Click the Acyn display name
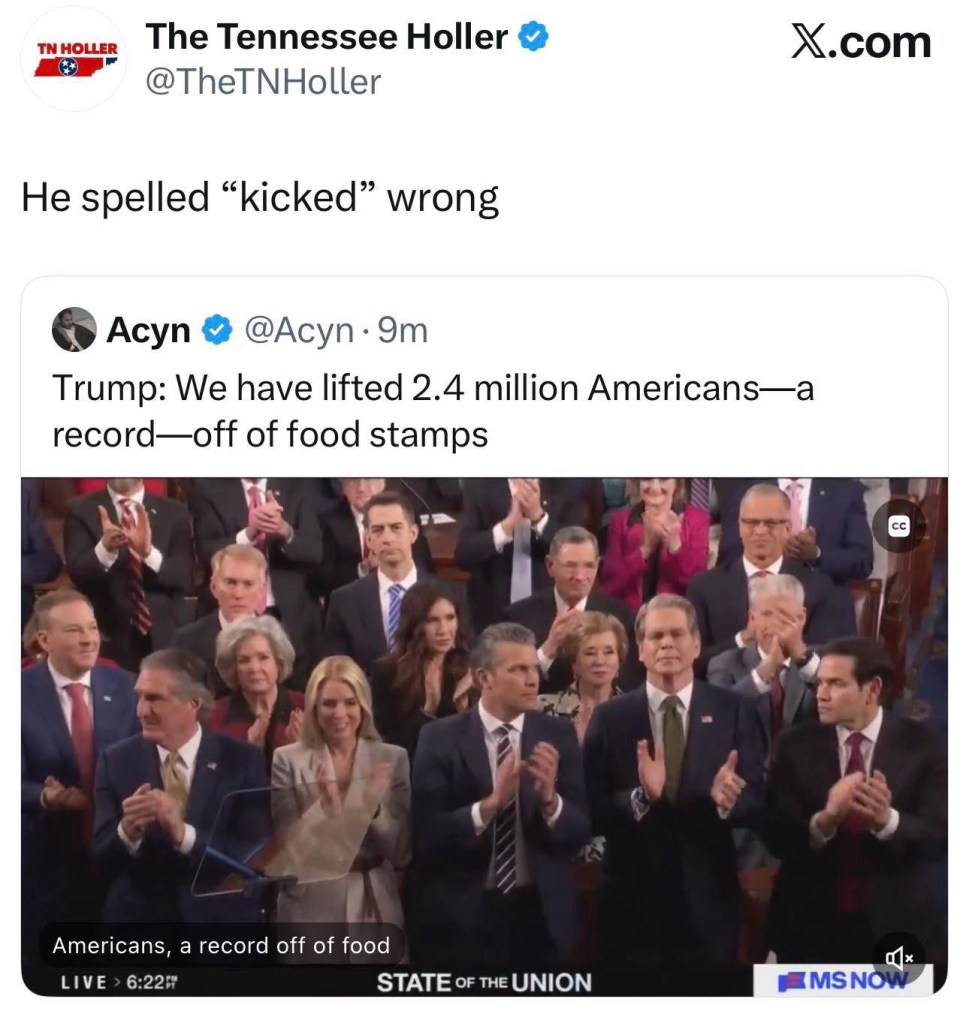This screenshot has width=969, height=1023. click(x=148, y=330)
